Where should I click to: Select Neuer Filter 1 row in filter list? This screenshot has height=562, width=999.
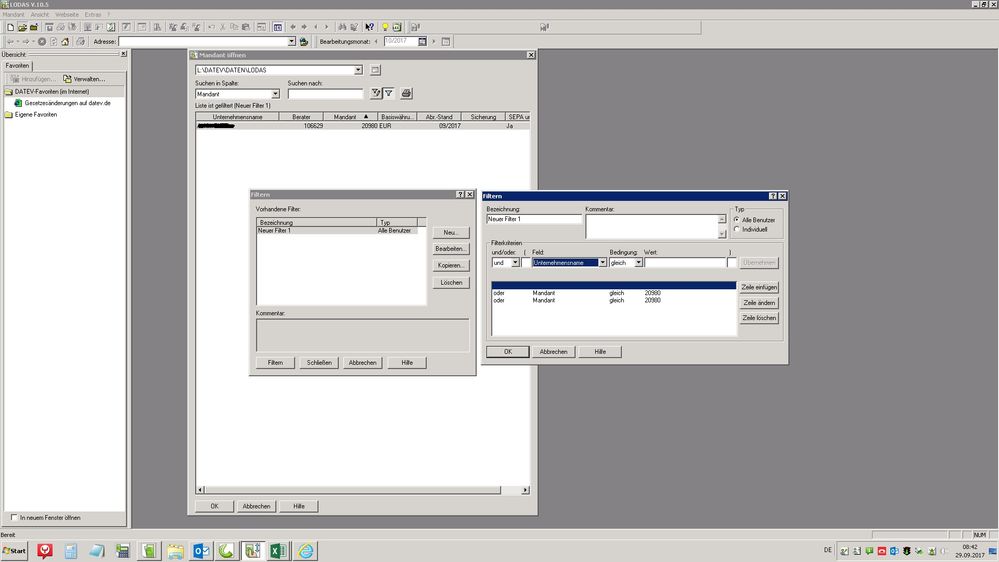tap(337, 231)
